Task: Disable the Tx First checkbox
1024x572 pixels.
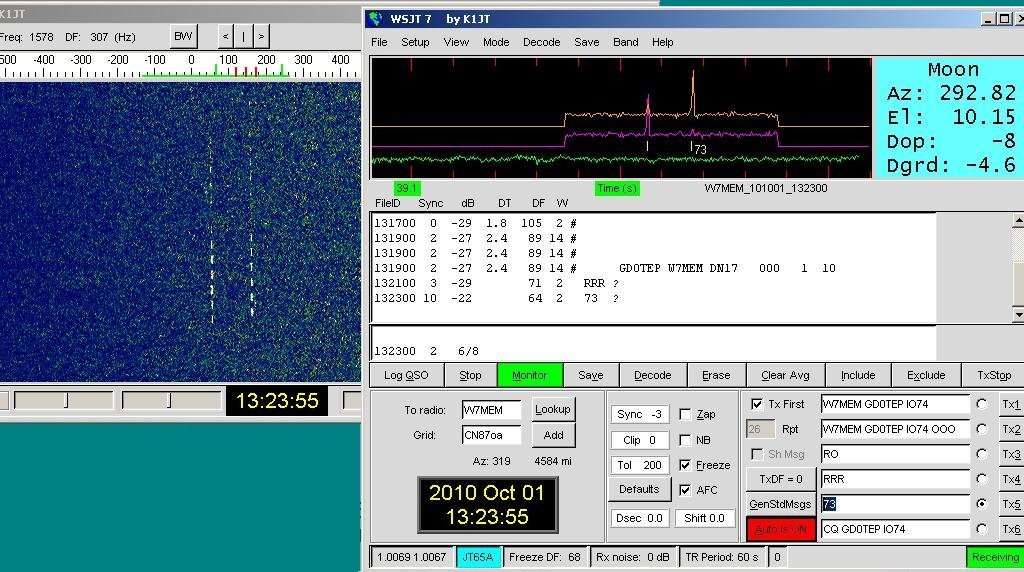Action: (x=757, y=404)
